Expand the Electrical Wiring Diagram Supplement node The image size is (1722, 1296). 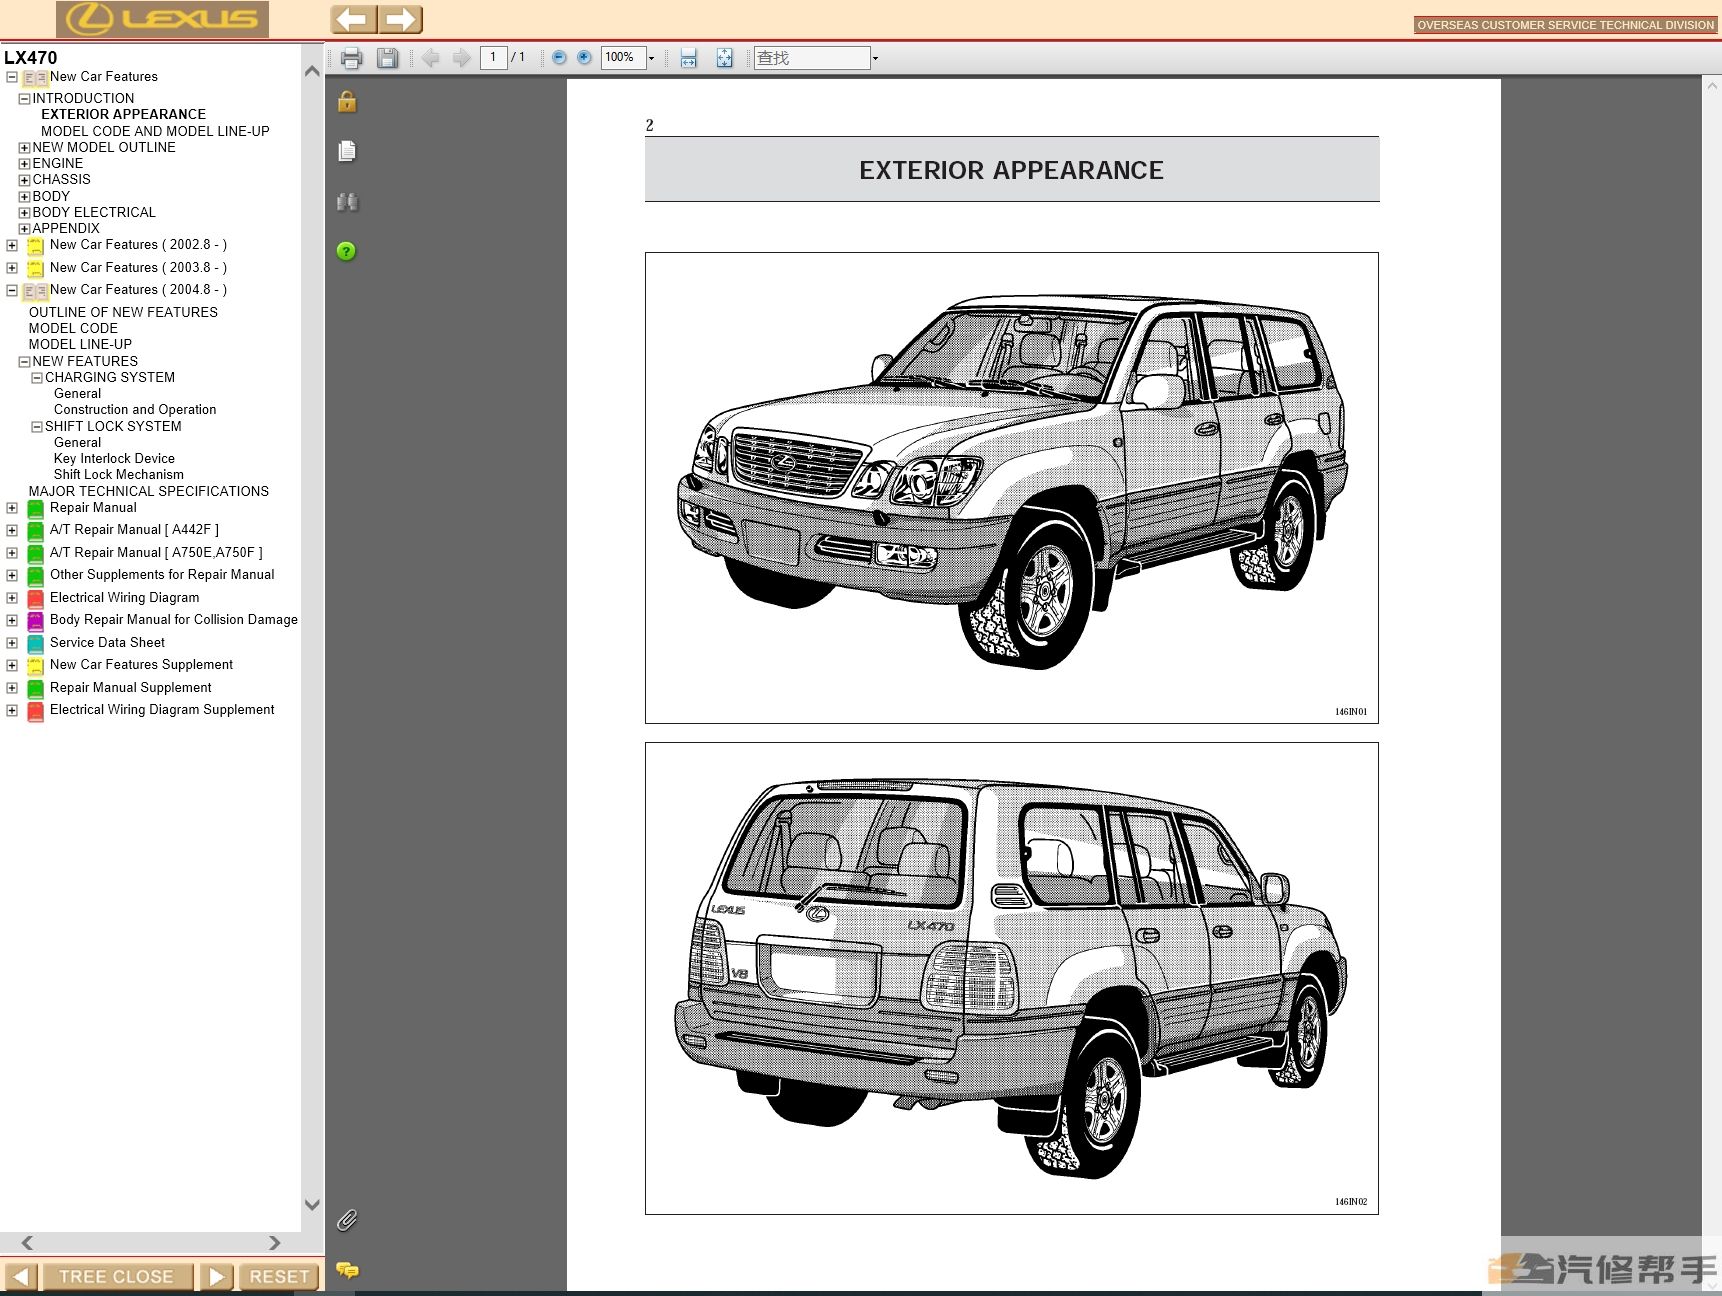tap(12, 710)
